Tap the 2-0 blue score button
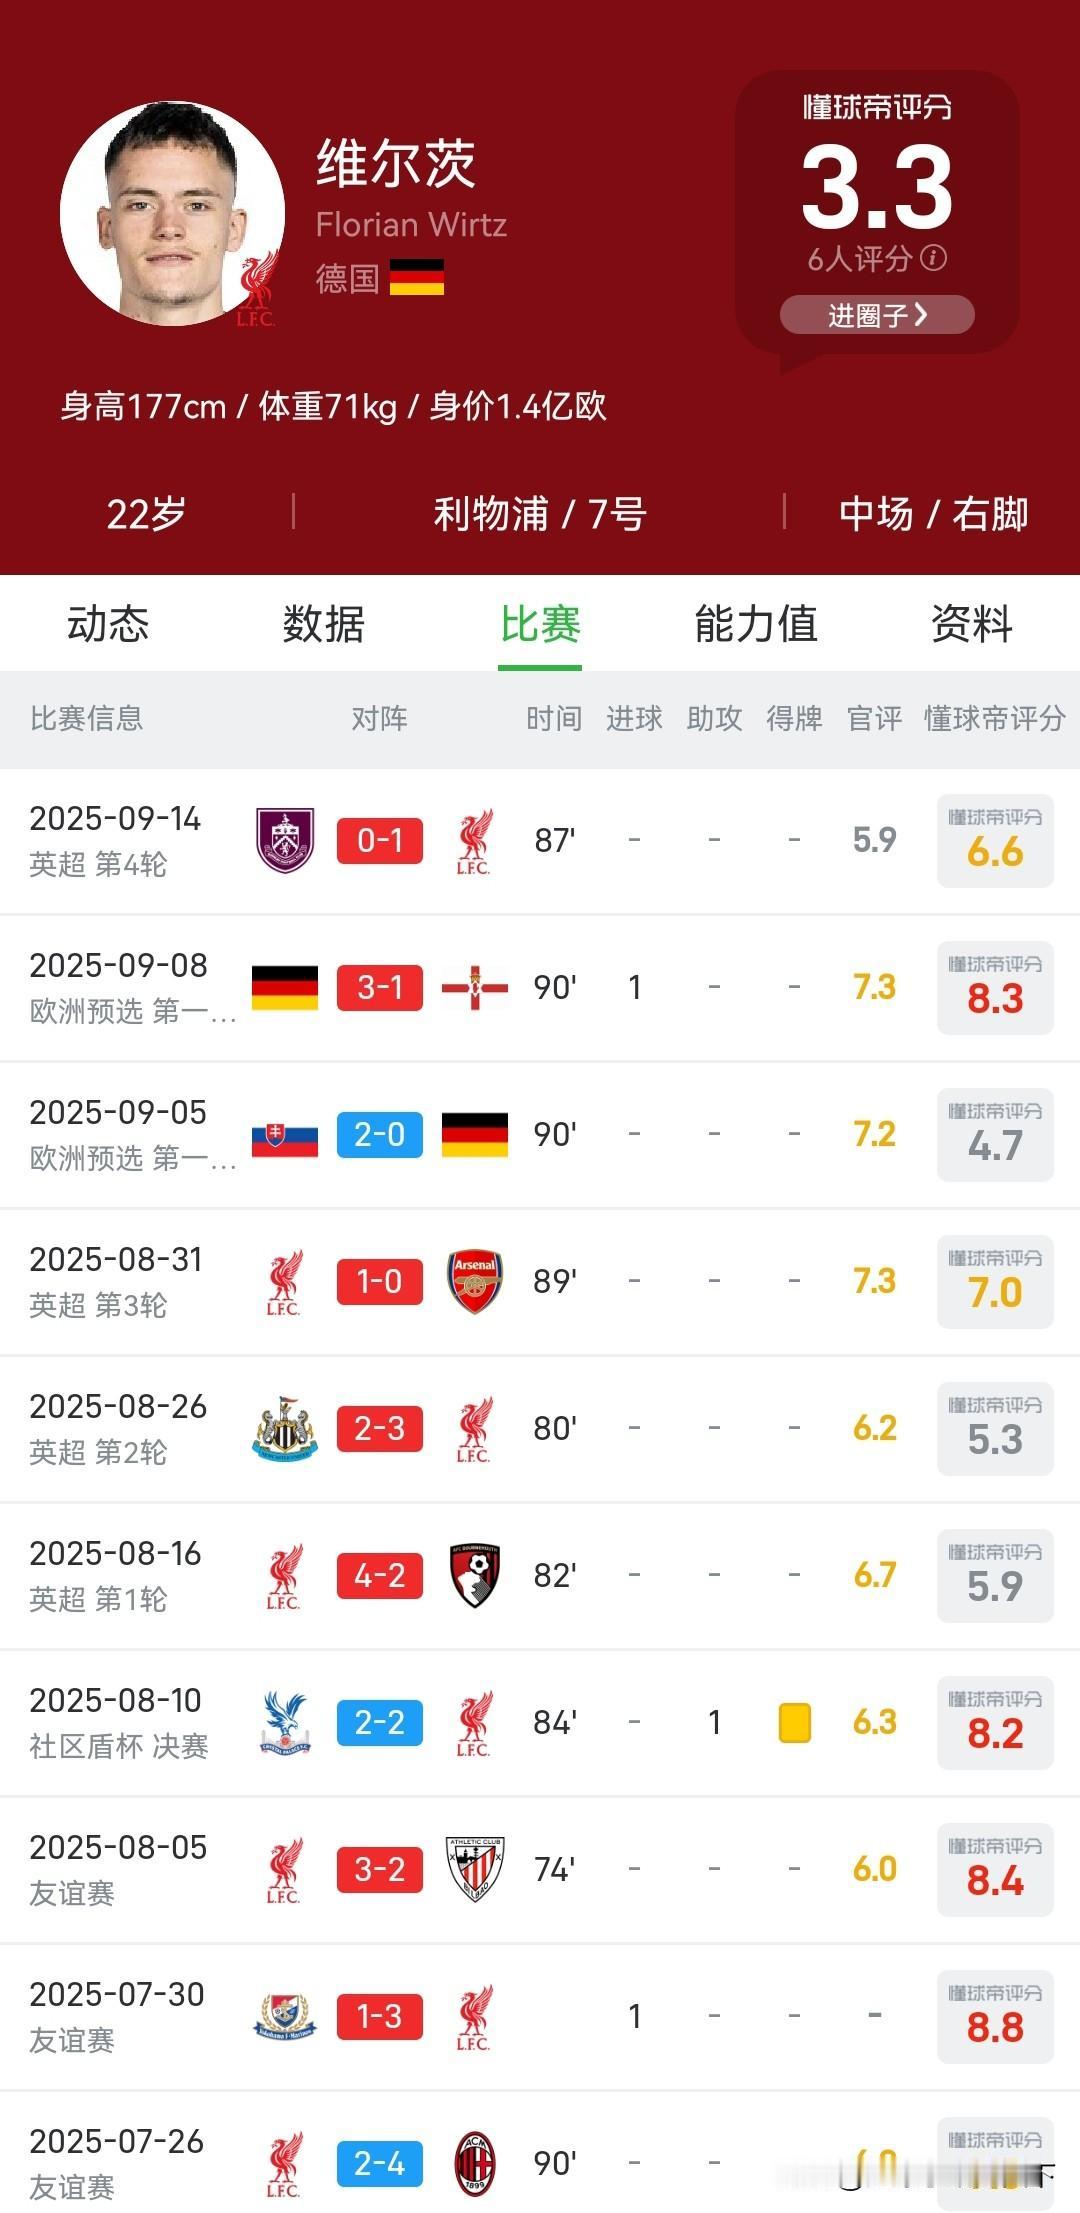This screenshot has width=1080, height=2213. coord(380,1134)
